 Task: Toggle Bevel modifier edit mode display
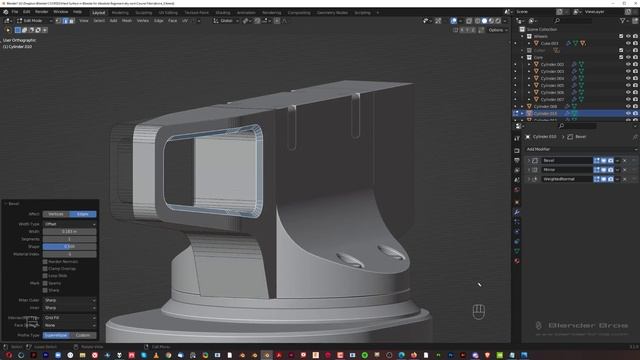click(597, 160)
